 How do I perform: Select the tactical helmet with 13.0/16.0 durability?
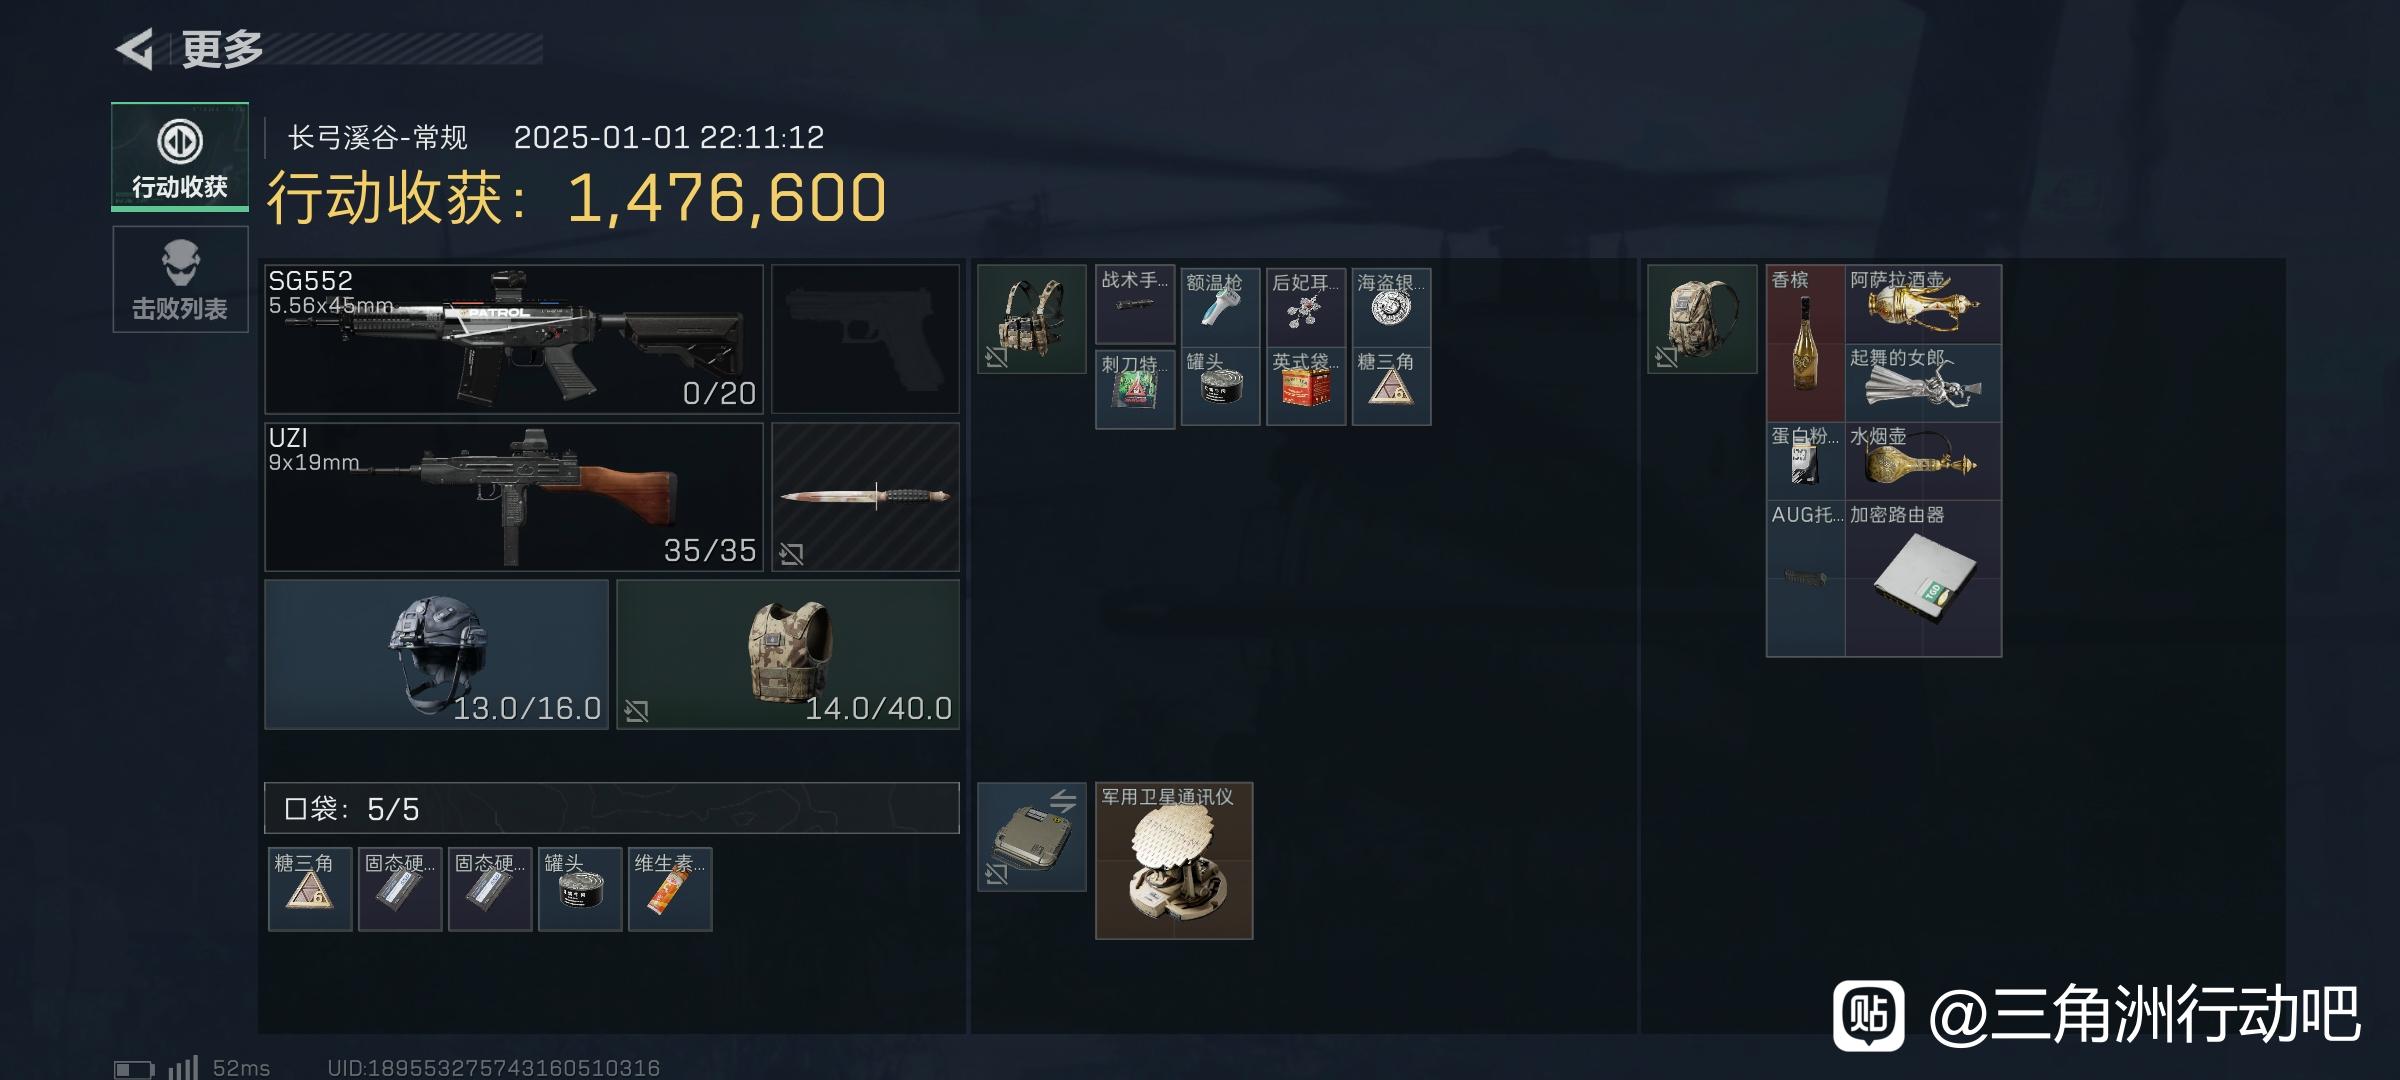pyautogui.click(x=436, y=654)
